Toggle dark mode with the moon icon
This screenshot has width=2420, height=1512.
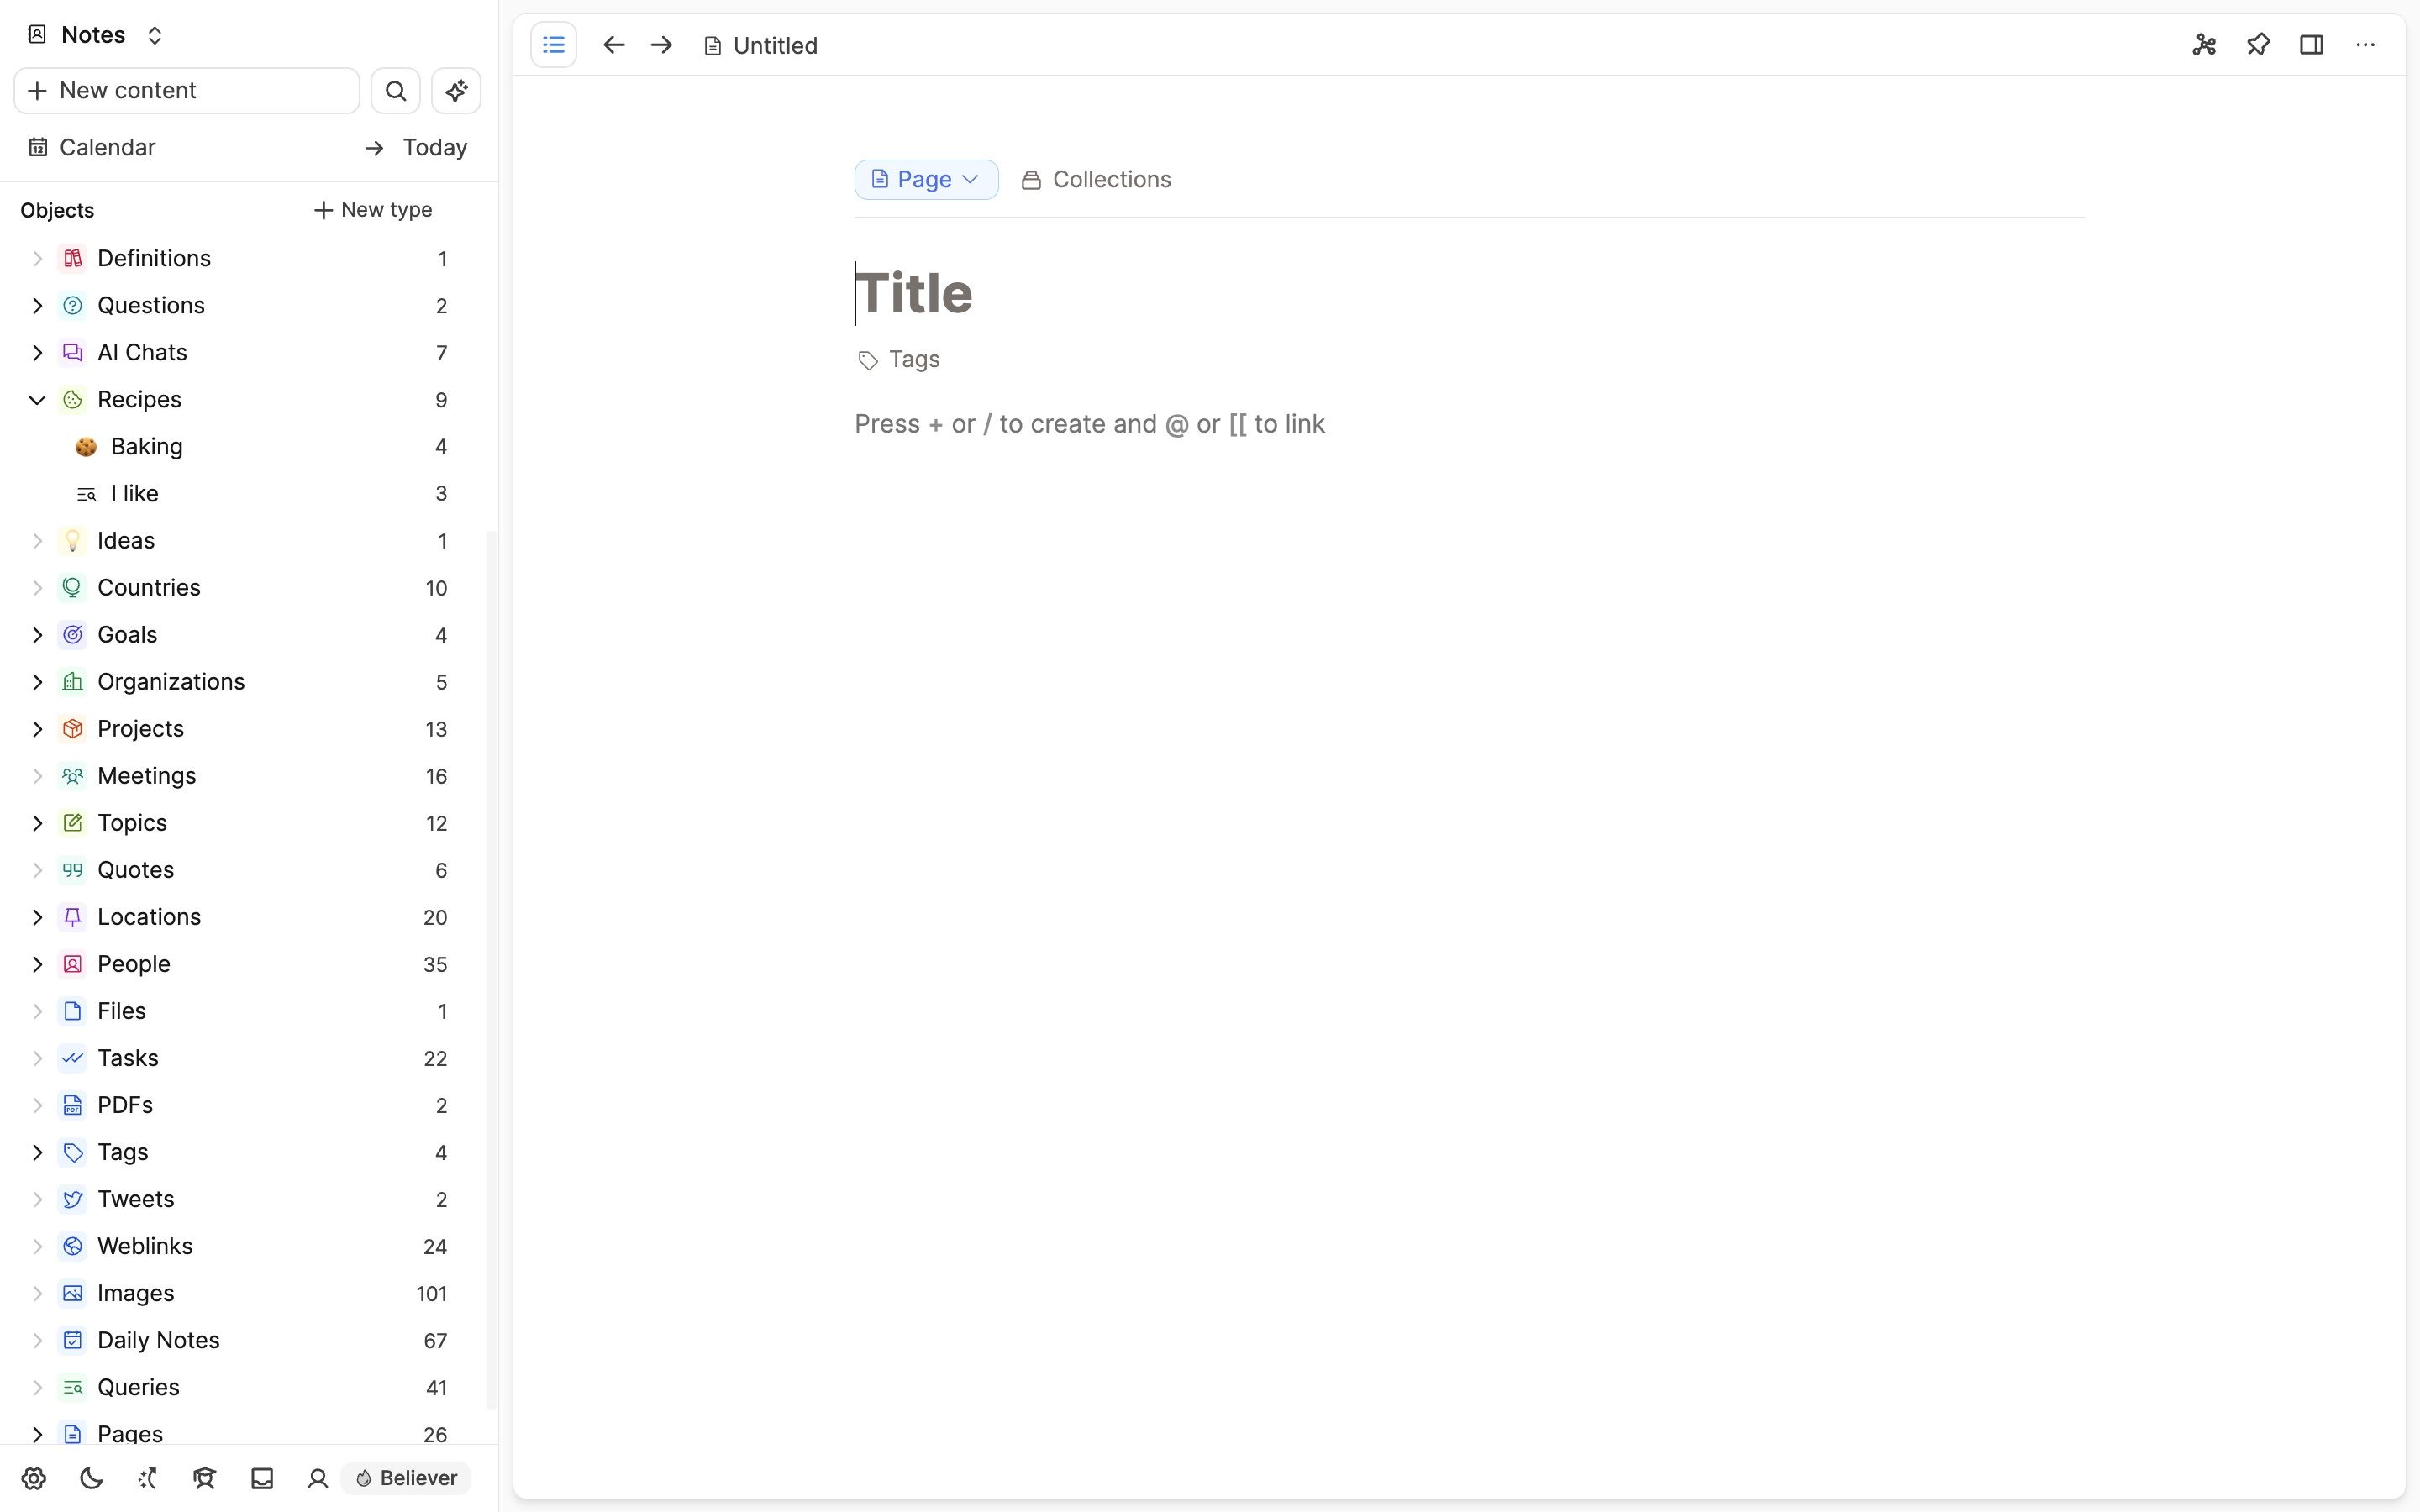pos(90,1478)
